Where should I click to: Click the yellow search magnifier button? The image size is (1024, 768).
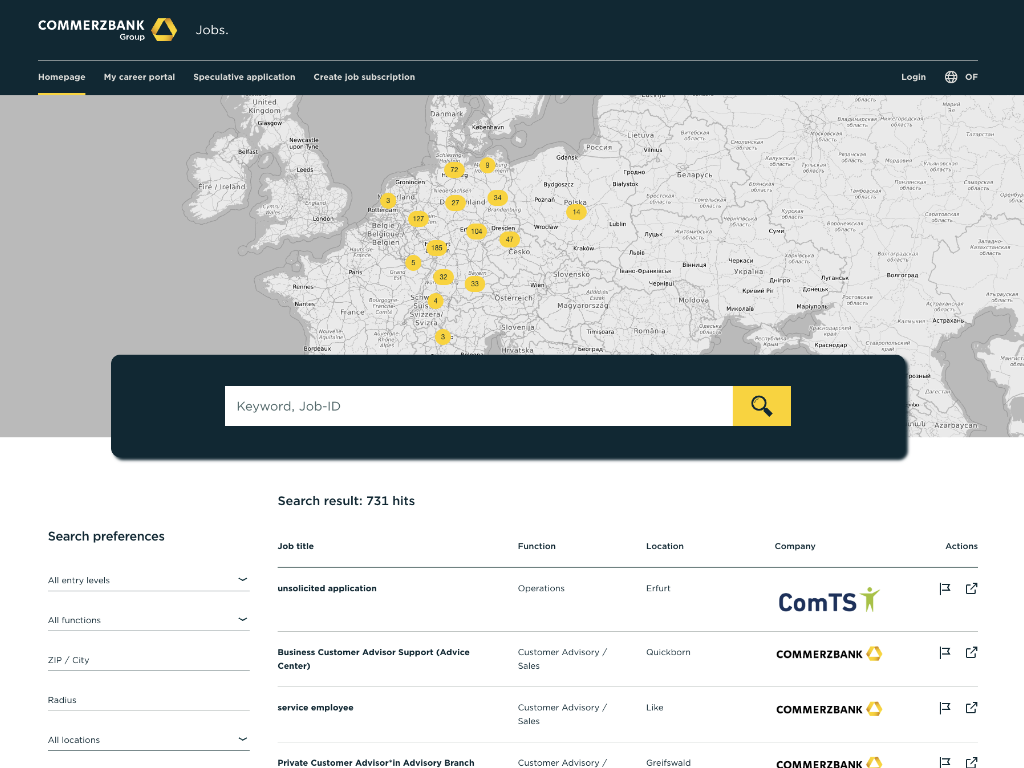click(761, 405)
